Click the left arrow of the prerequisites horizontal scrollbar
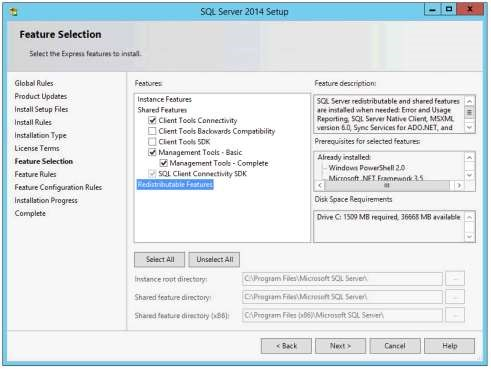Viewport: 491px width, 369px height. (x=320, y=185)
